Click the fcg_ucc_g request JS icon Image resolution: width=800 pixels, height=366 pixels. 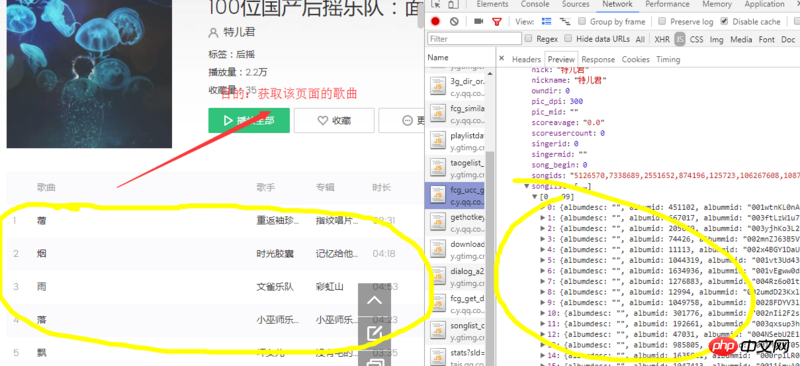[438, 194]
